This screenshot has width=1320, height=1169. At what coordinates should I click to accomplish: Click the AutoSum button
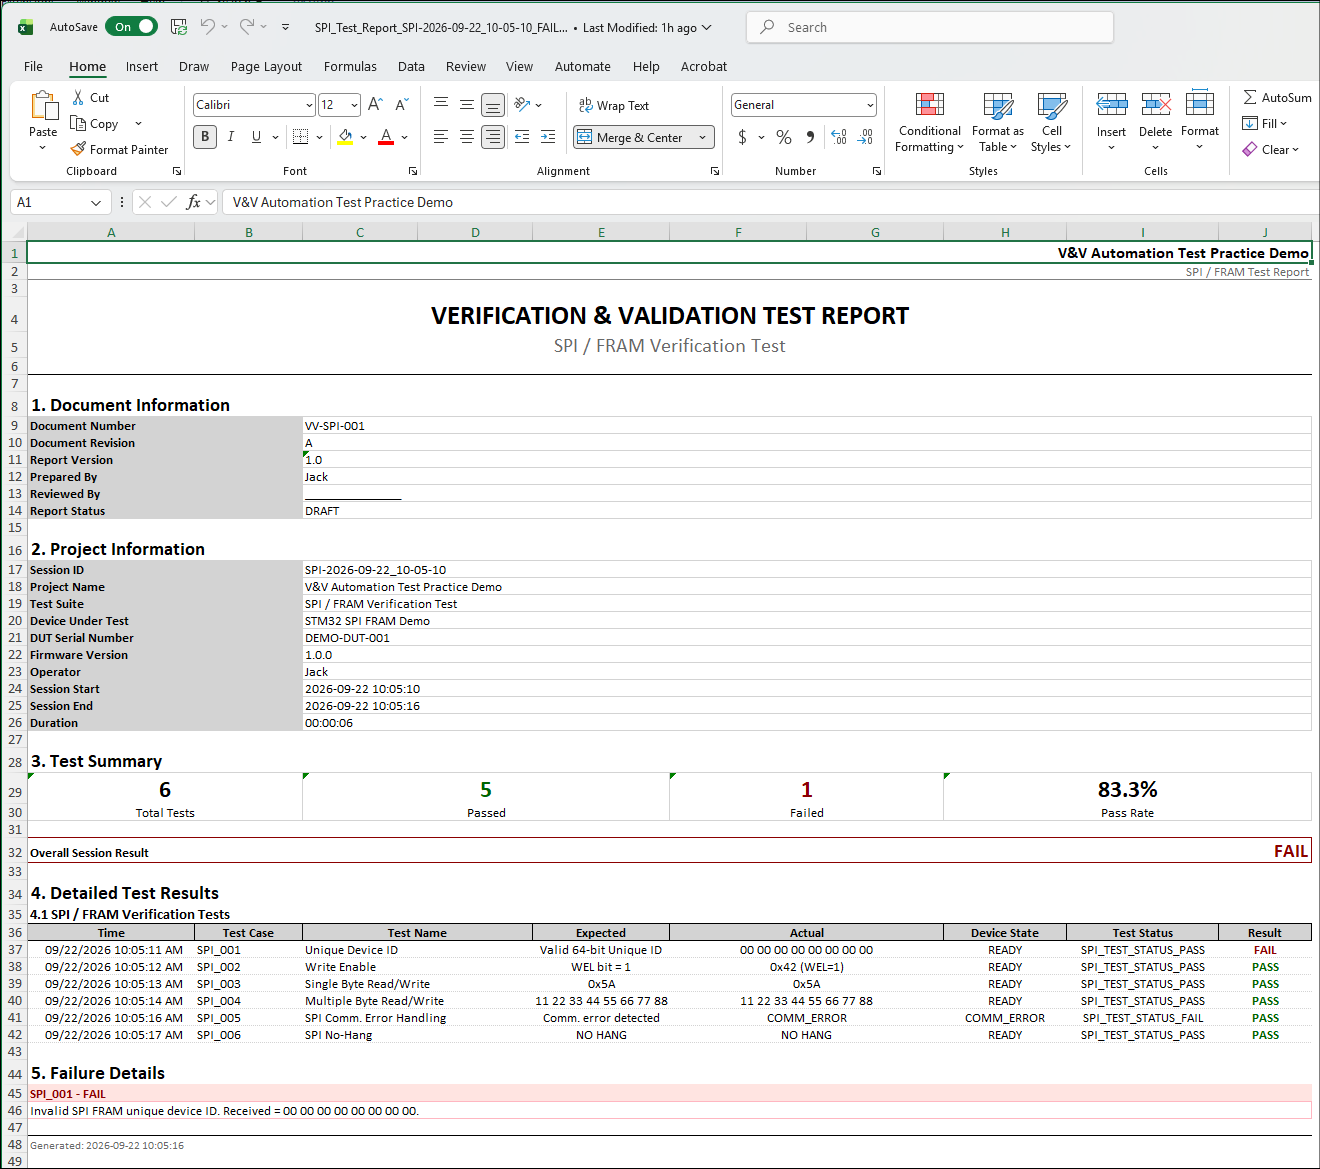tap(1277, 97)
